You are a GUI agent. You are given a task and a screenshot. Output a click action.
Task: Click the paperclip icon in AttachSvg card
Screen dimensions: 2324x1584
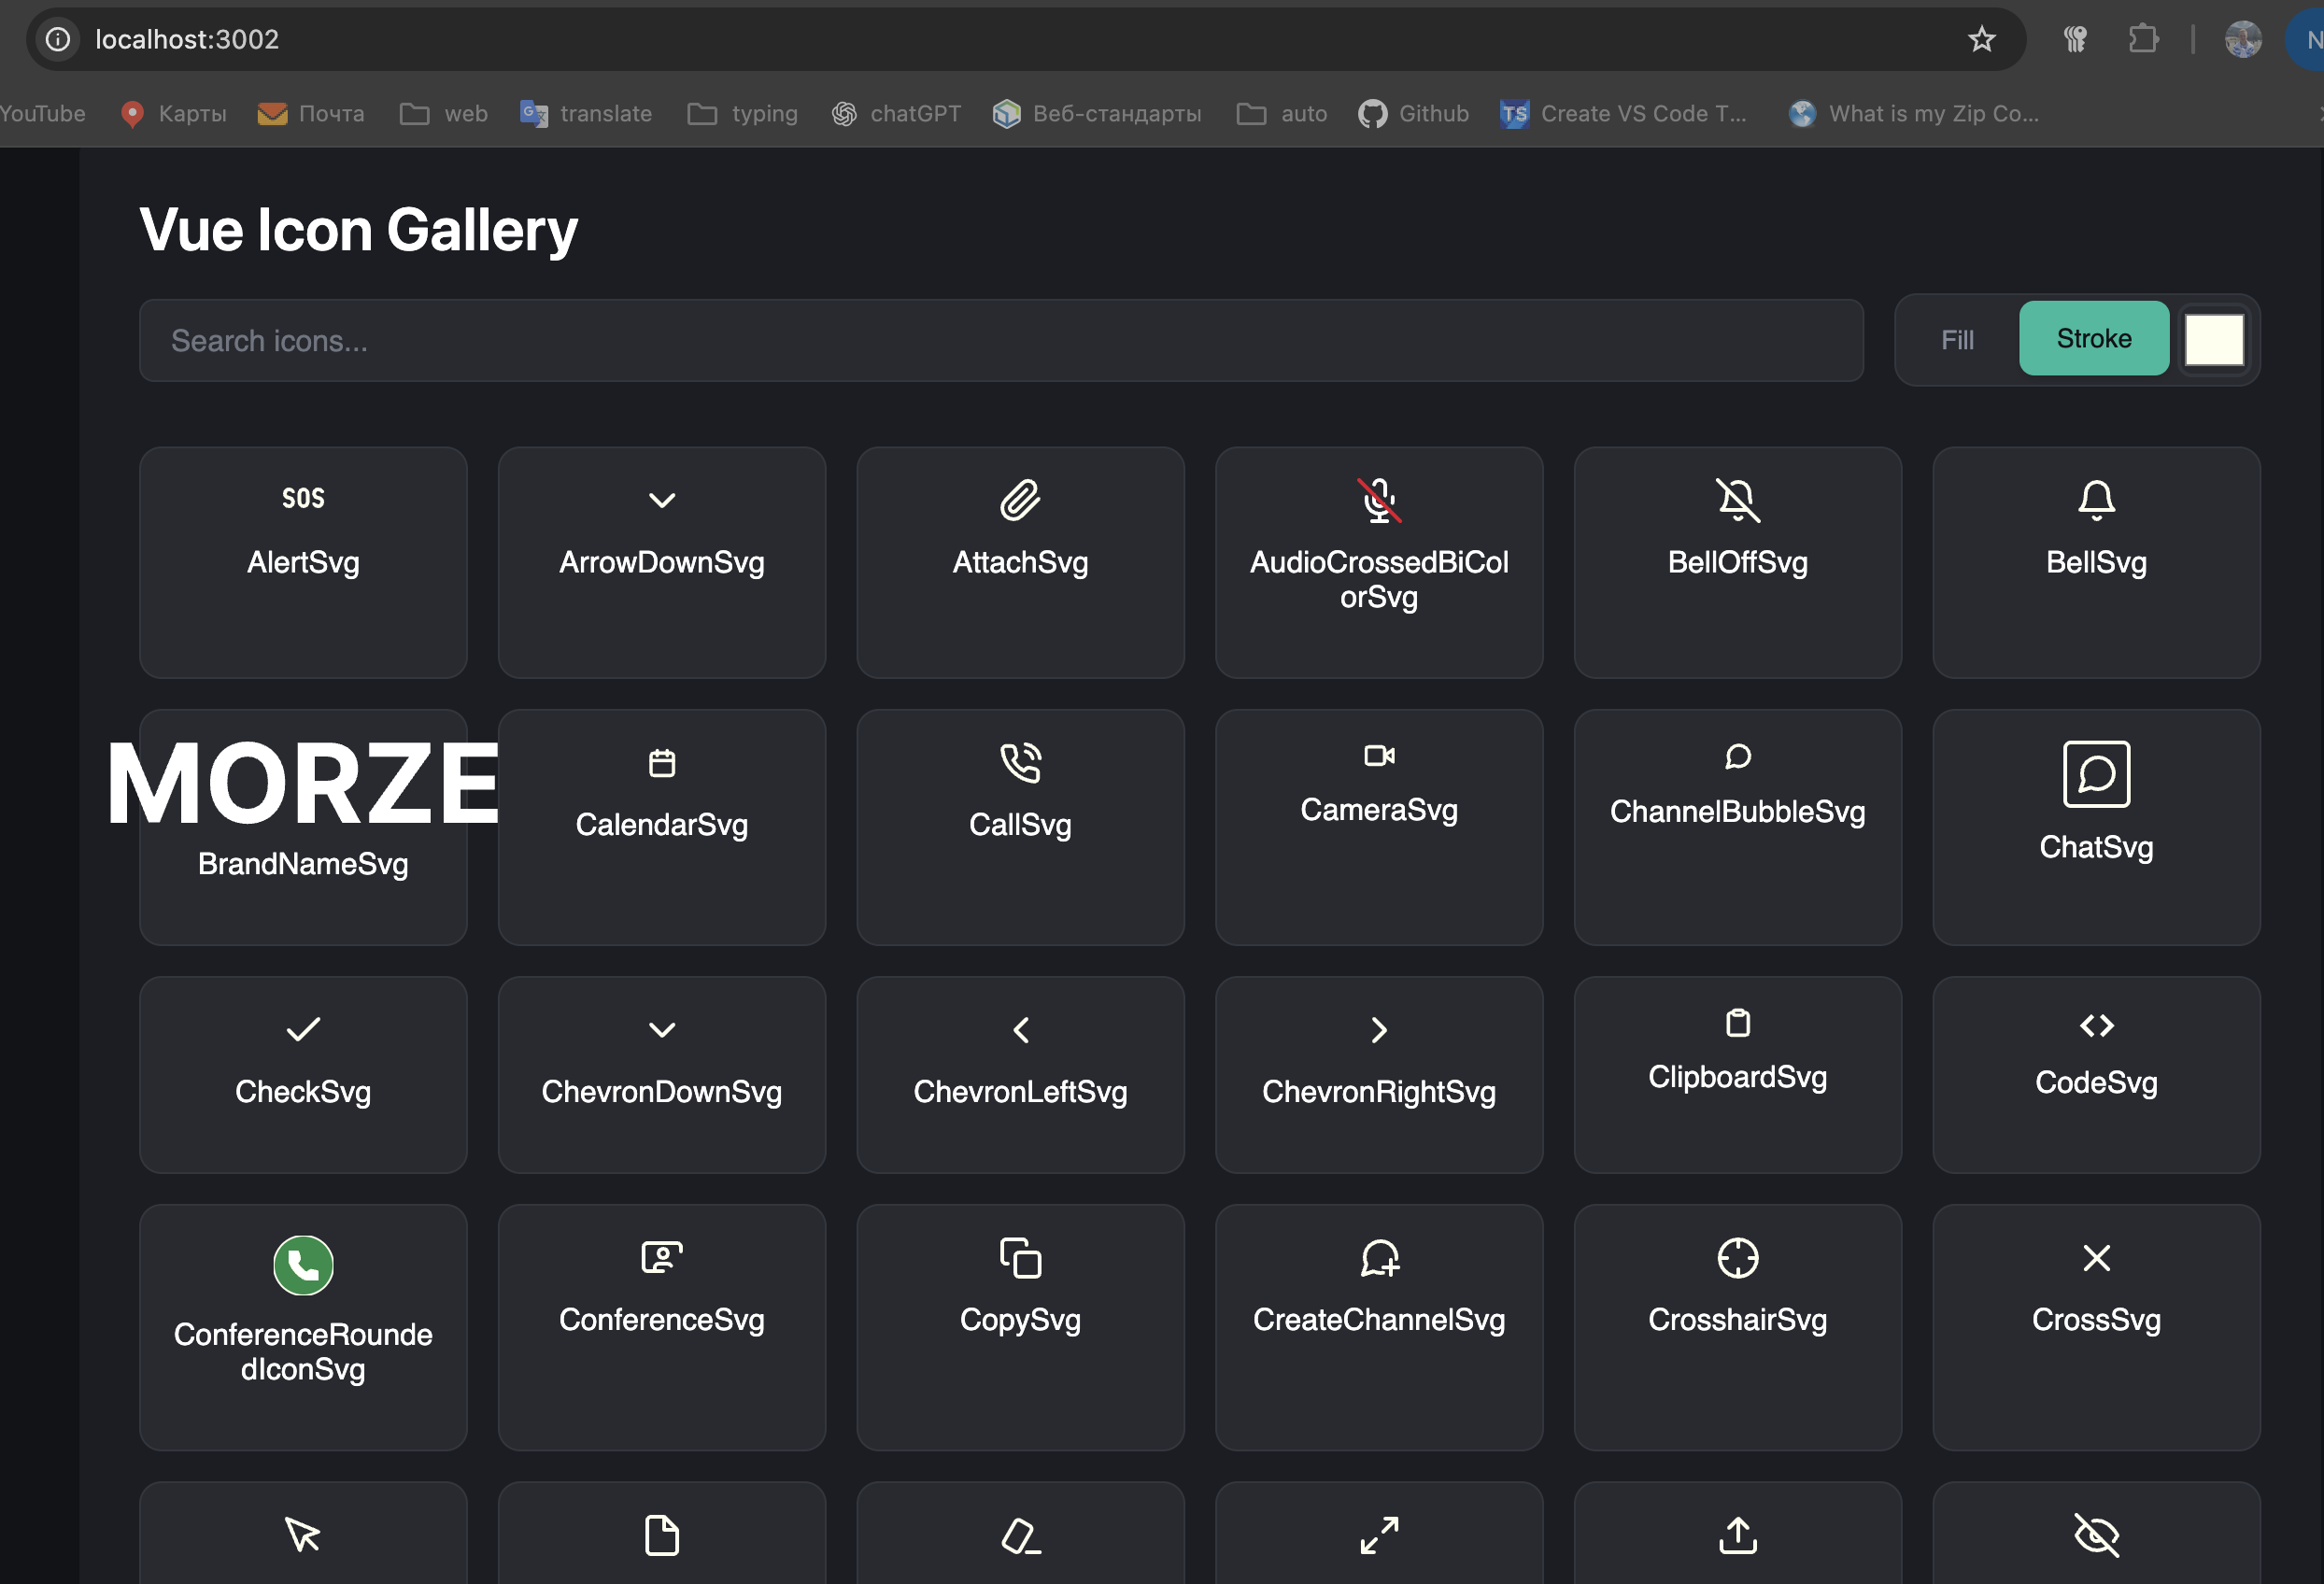tap(1020, 500)
